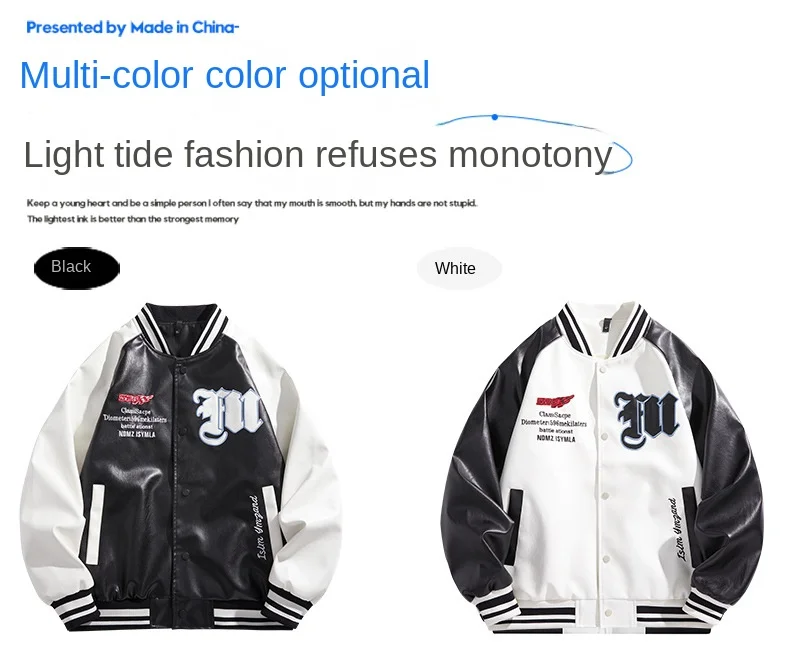
Task: Click the 'Keep a young heart' description line
Action: coord(251,203)
